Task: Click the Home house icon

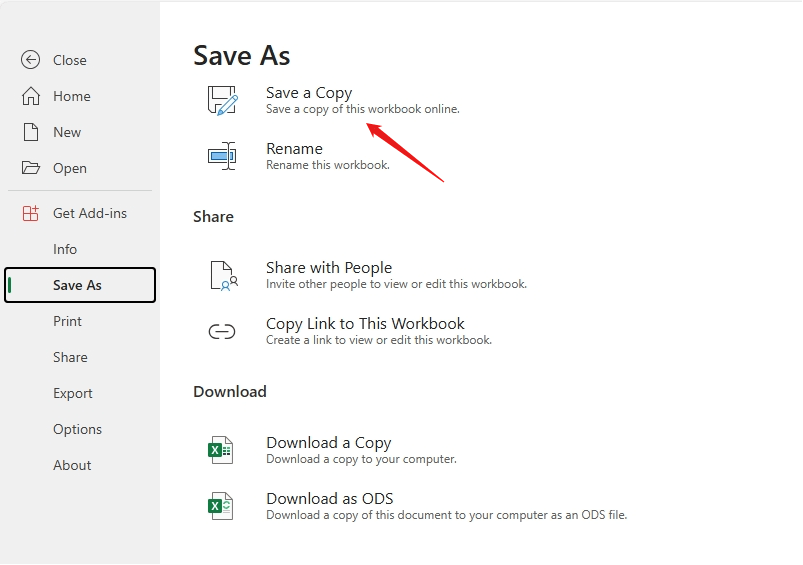Action: [31, 96]
